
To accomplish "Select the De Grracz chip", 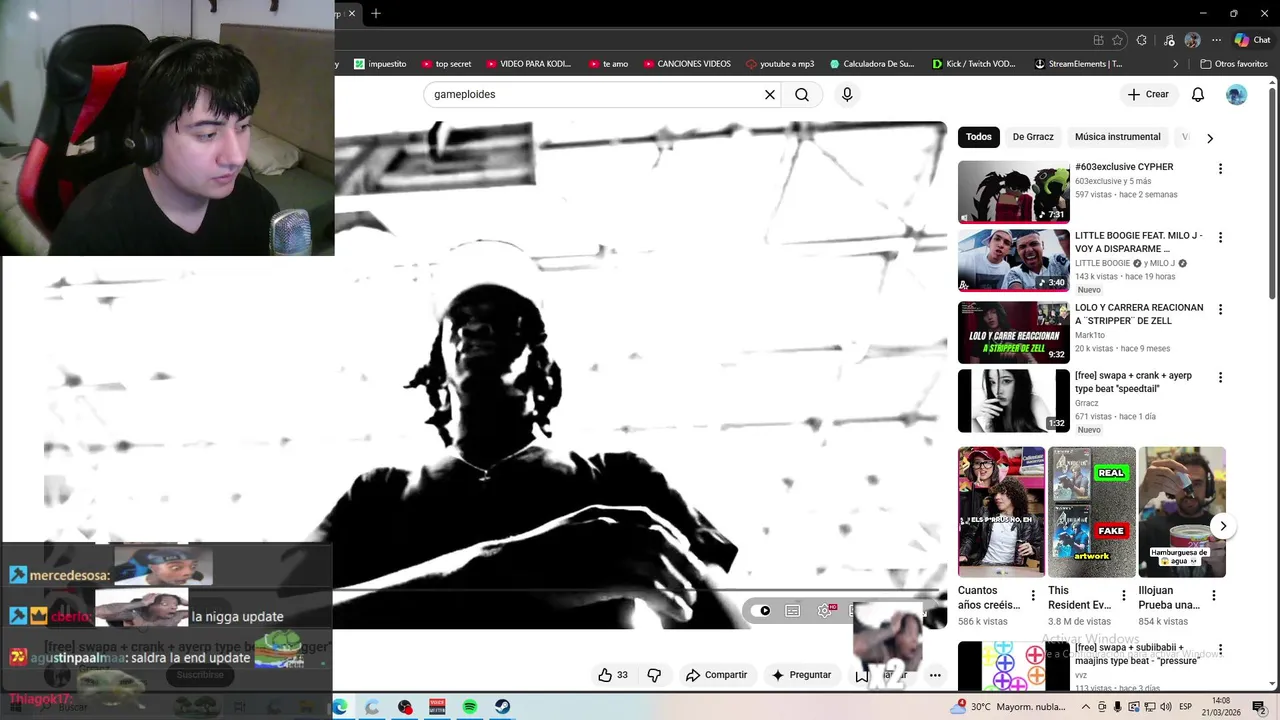I will (x=1033, y=137).
